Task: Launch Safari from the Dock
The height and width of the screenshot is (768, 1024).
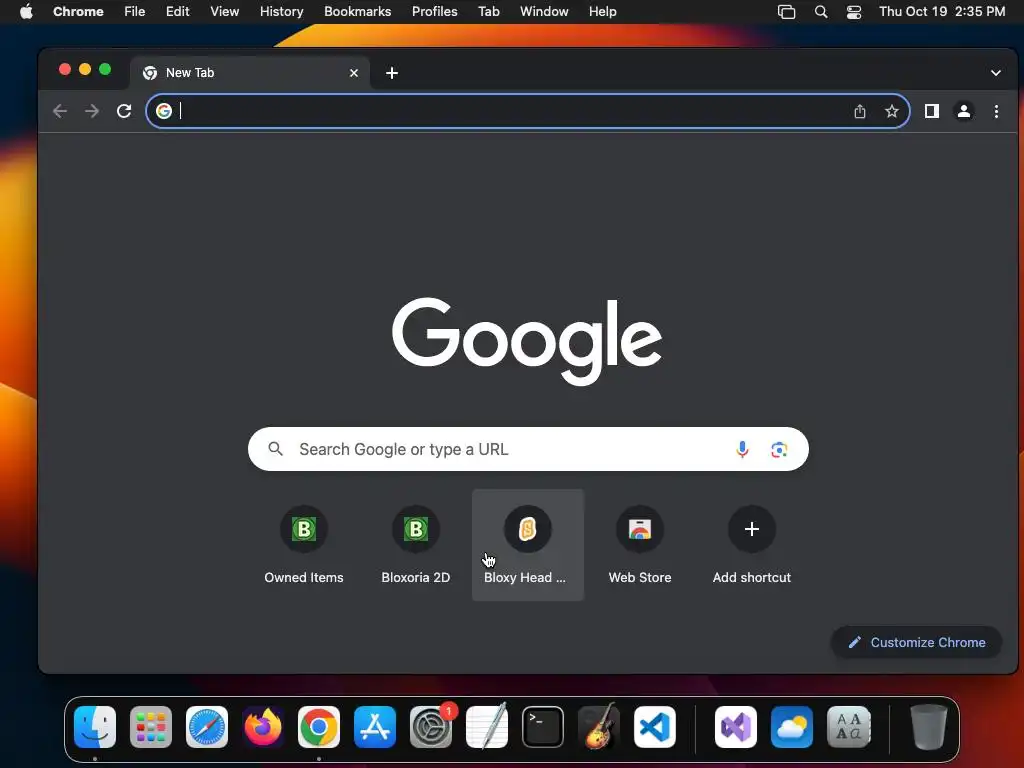Action: click(x=207, y=727)
